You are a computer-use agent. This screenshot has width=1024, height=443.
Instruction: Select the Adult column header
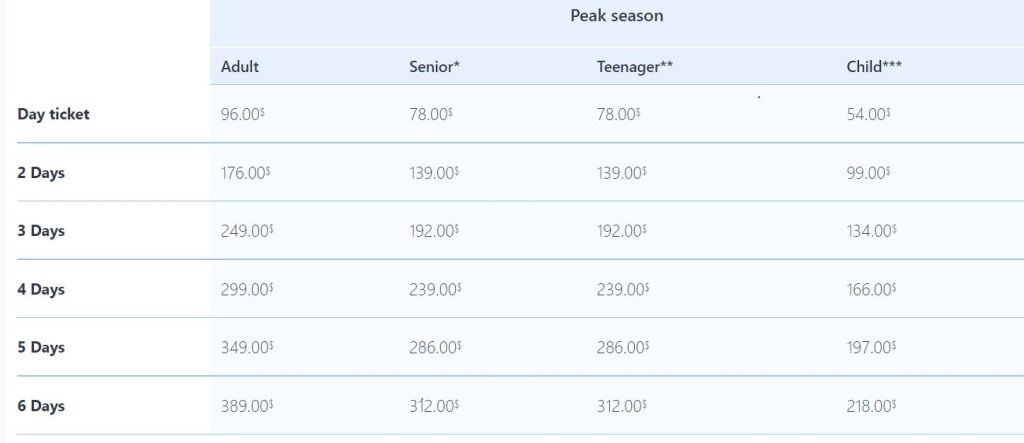pos(240,67)
